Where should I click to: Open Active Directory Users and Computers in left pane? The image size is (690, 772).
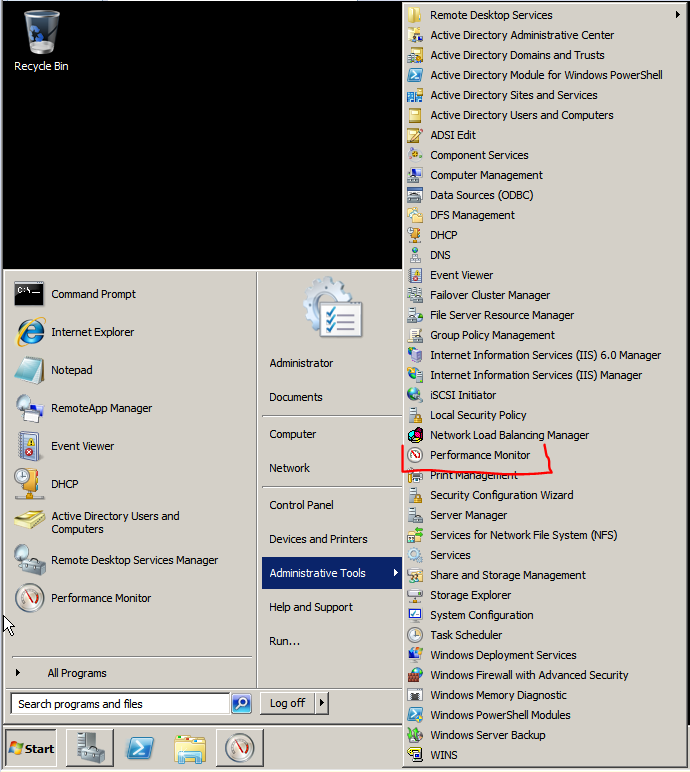115,522
